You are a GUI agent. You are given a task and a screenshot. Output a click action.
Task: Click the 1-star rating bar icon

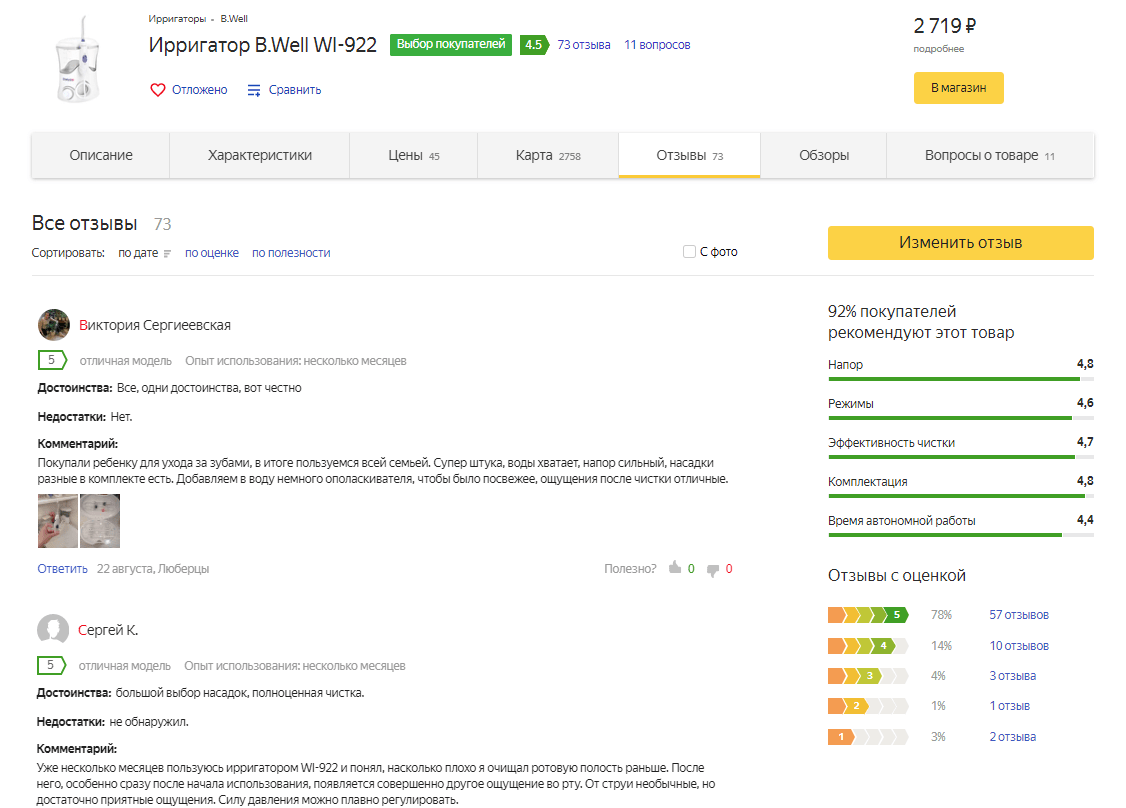click(868, 737)
